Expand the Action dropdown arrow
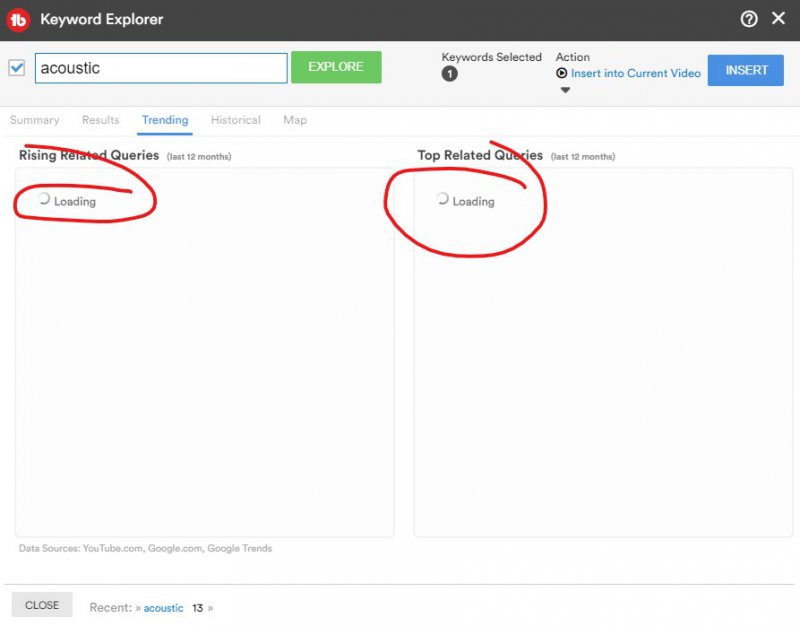The height and width of the screenshot is (626, 800). (565, 90)
